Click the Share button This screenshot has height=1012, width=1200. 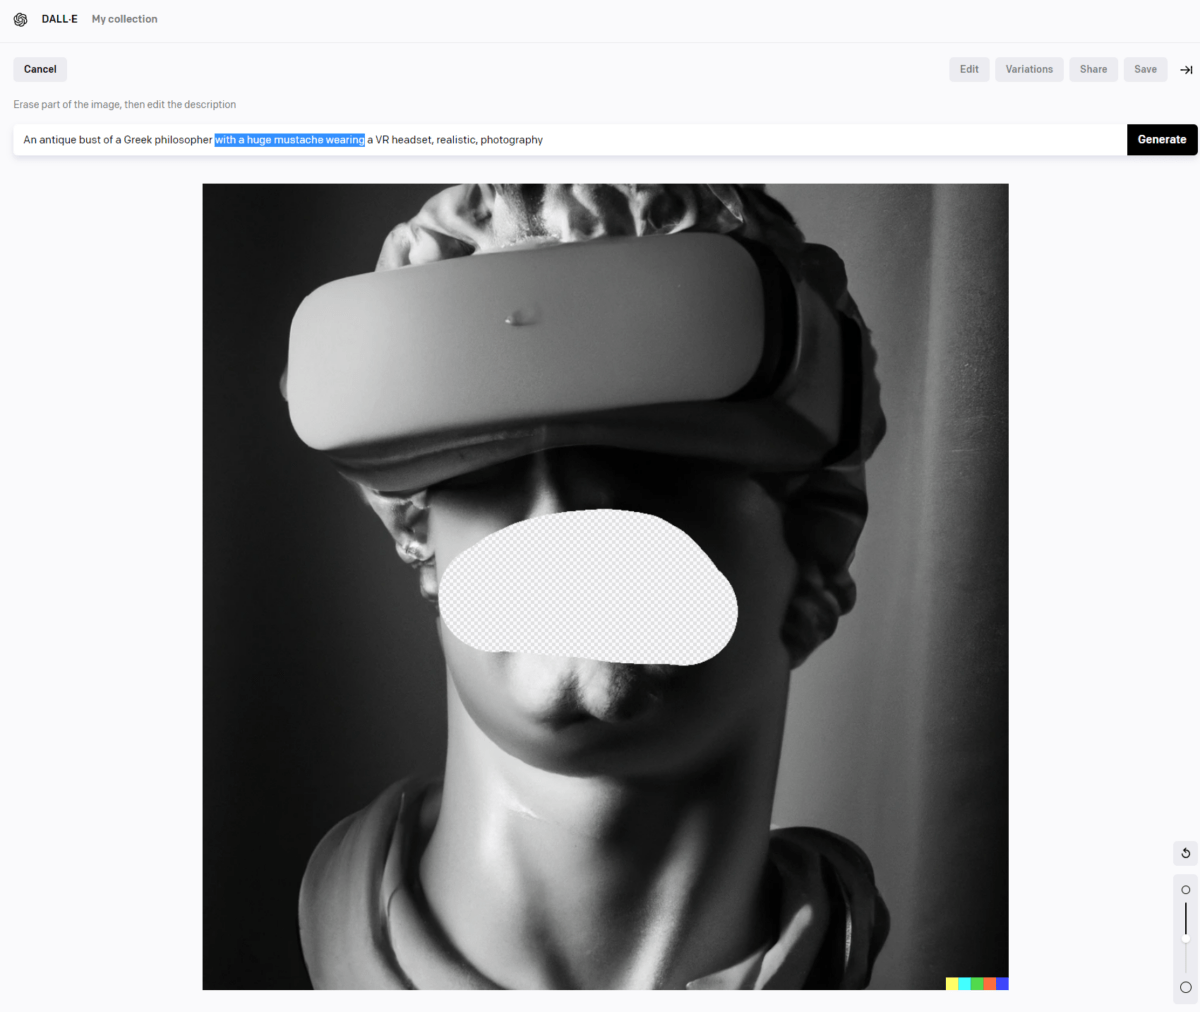pyautogui.click(x=1093, y=69)
